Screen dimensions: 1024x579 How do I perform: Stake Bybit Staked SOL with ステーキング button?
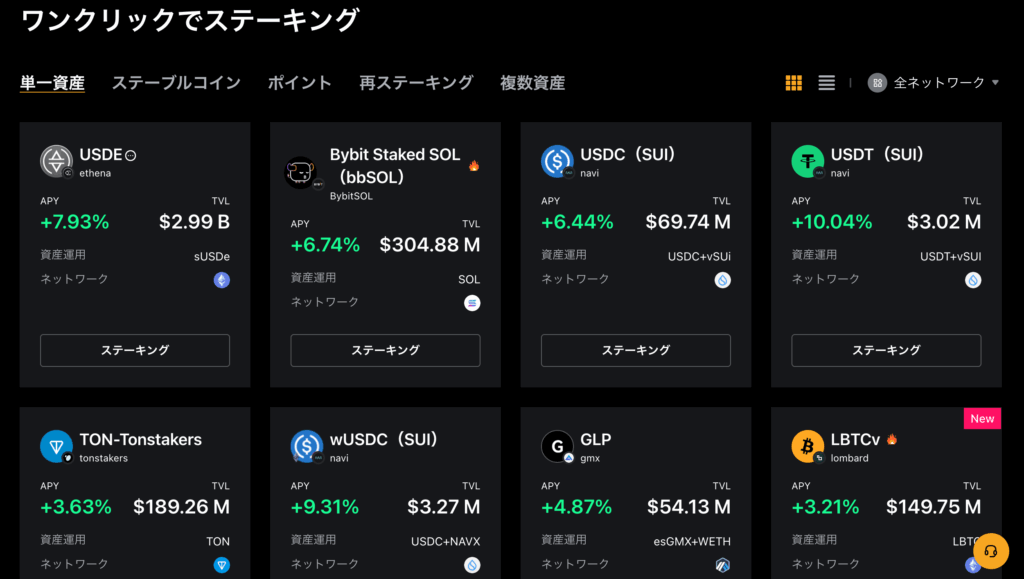pos(385,351)
